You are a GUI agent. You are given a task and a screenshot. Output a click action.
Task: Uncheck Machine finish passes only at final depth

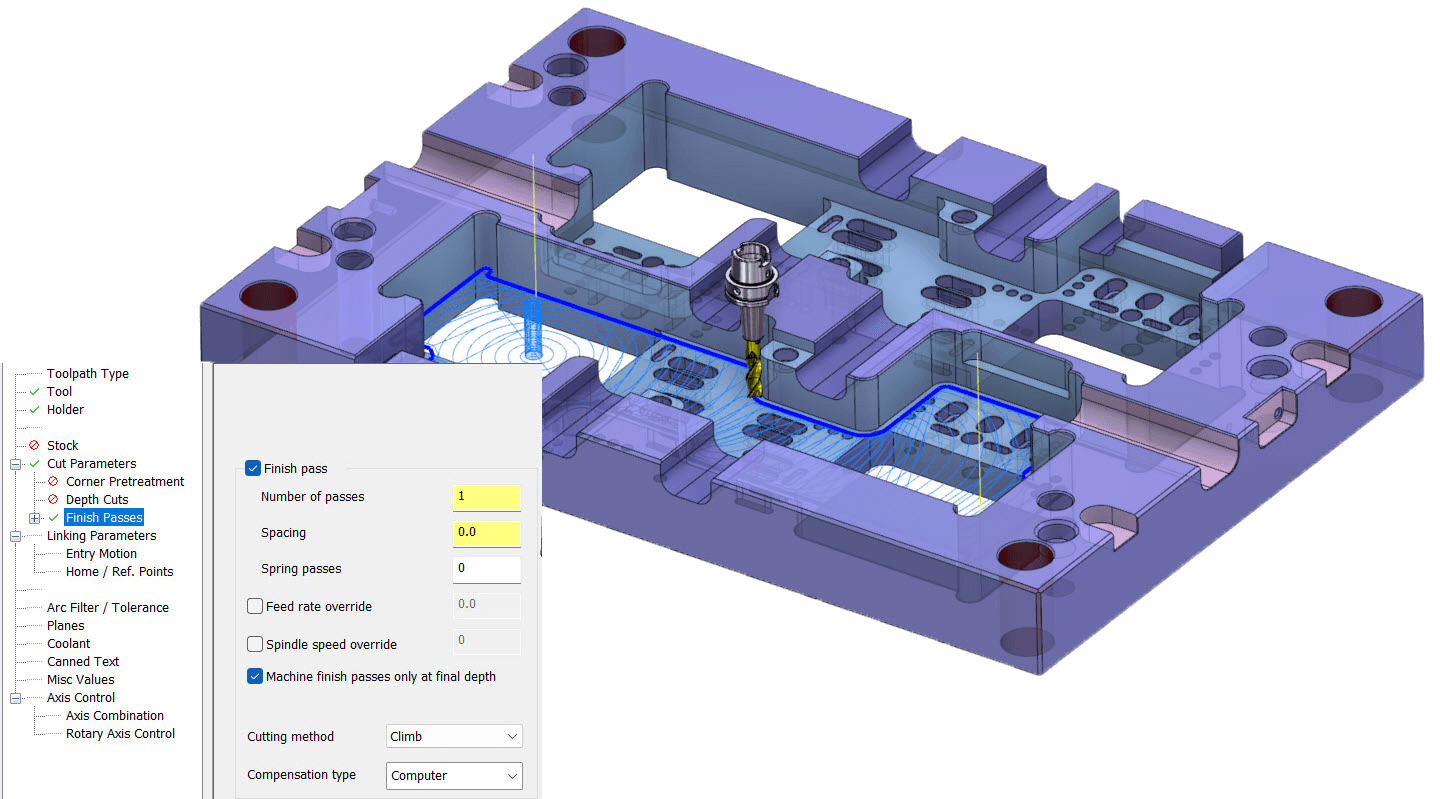[x=255, y=677]
